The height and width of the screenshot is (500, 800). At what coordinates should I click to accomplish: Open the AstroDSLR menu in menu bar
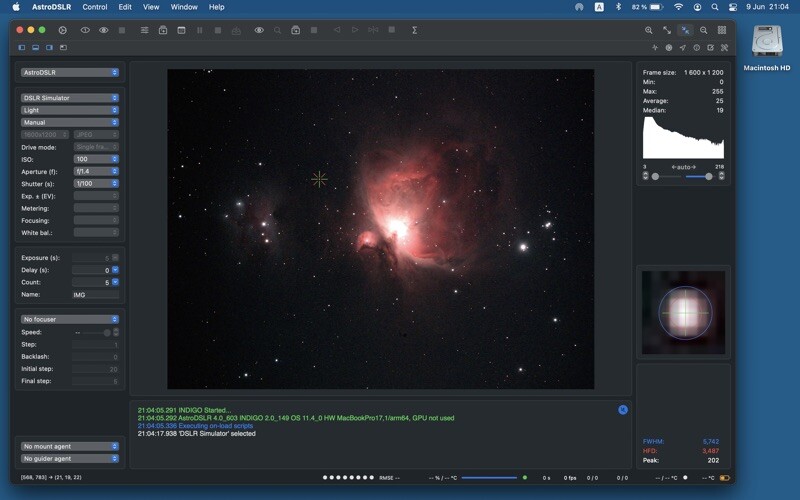pos(52,7)
